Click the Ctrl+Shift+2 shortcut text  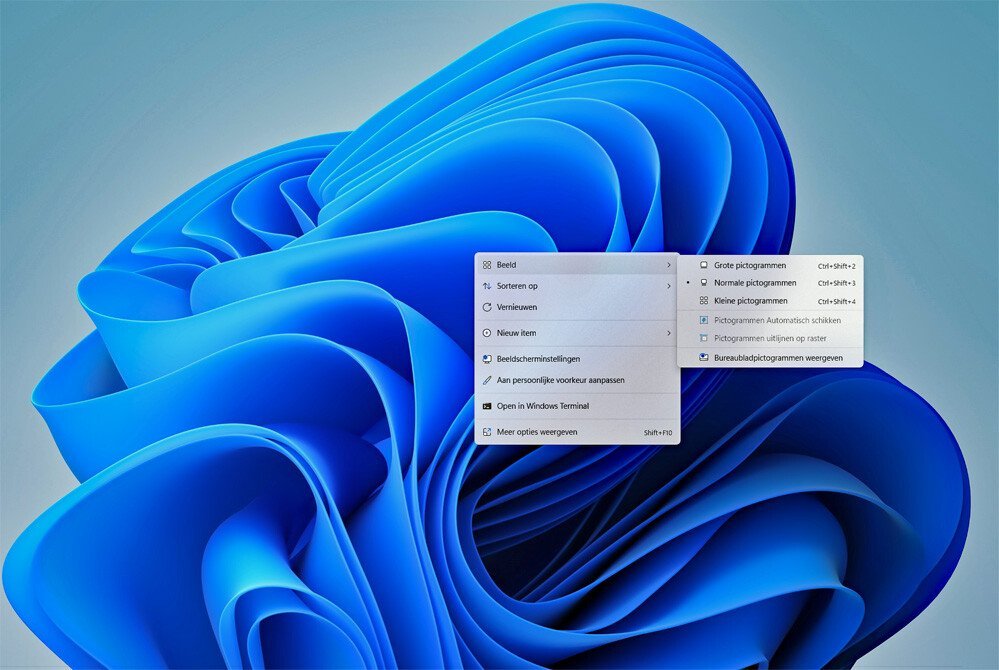[837, 266]
